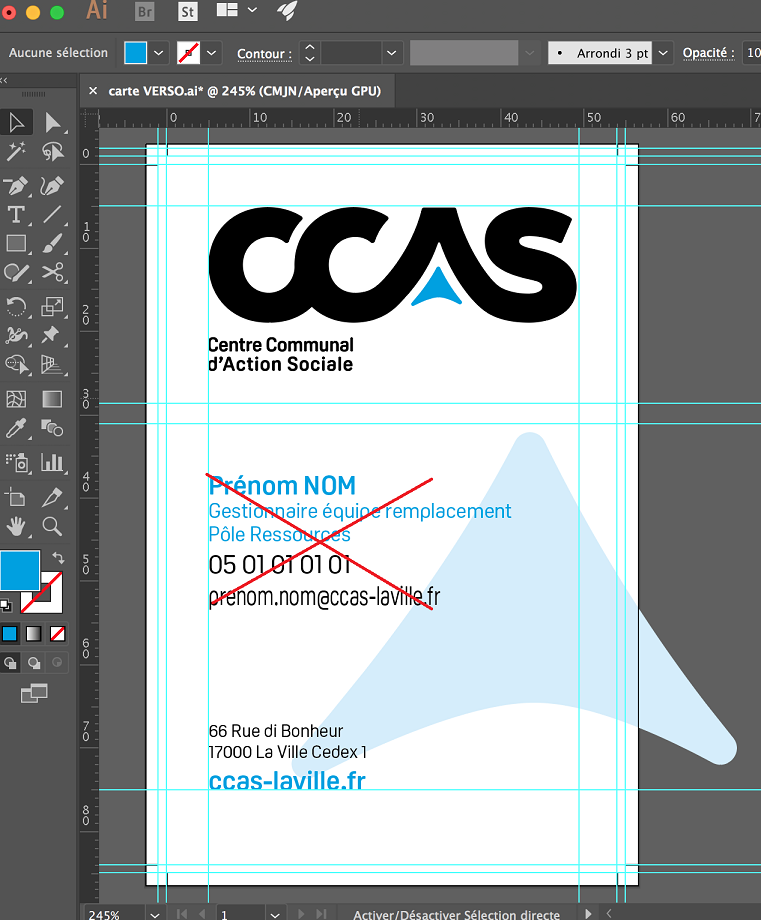Click the large blue fill swatch
This screenshot has height=920, width=761.
tap(20, 570)
